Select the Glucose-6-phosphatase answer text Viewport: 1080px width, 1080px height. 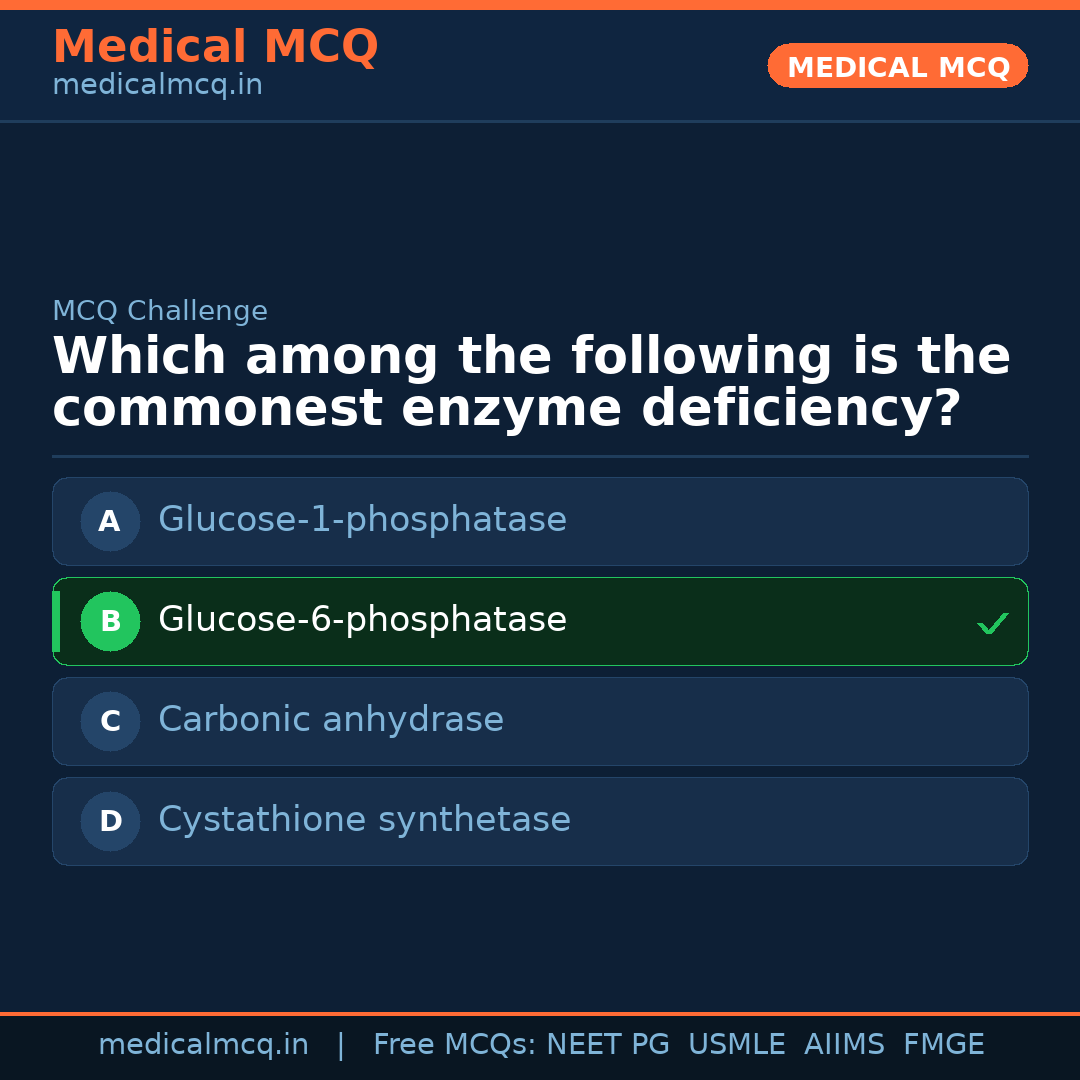point(362,620)
